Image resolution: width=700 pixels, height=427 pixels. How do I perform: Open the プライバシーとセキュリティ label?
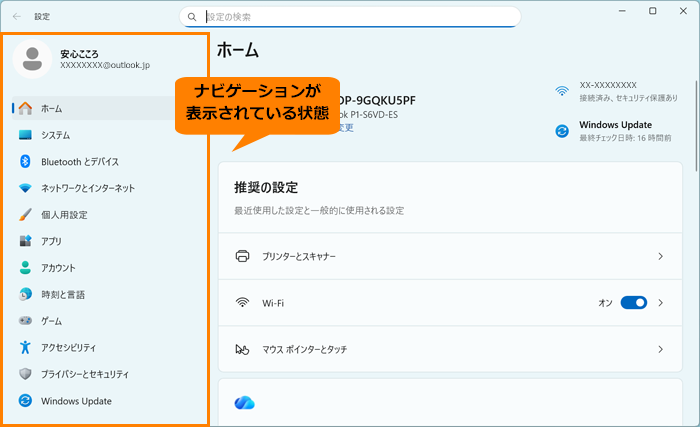(x=85, y=374)
